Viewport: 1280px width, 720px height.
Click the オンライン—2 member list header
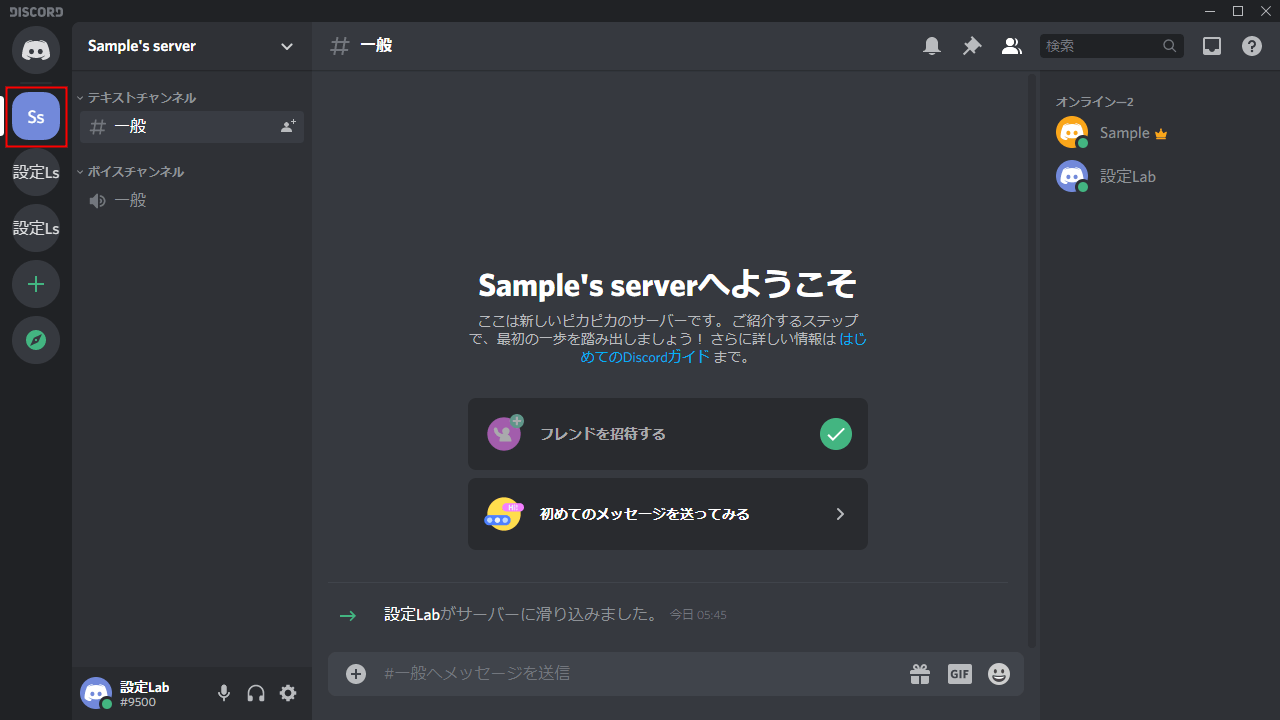coord(1095,102)
